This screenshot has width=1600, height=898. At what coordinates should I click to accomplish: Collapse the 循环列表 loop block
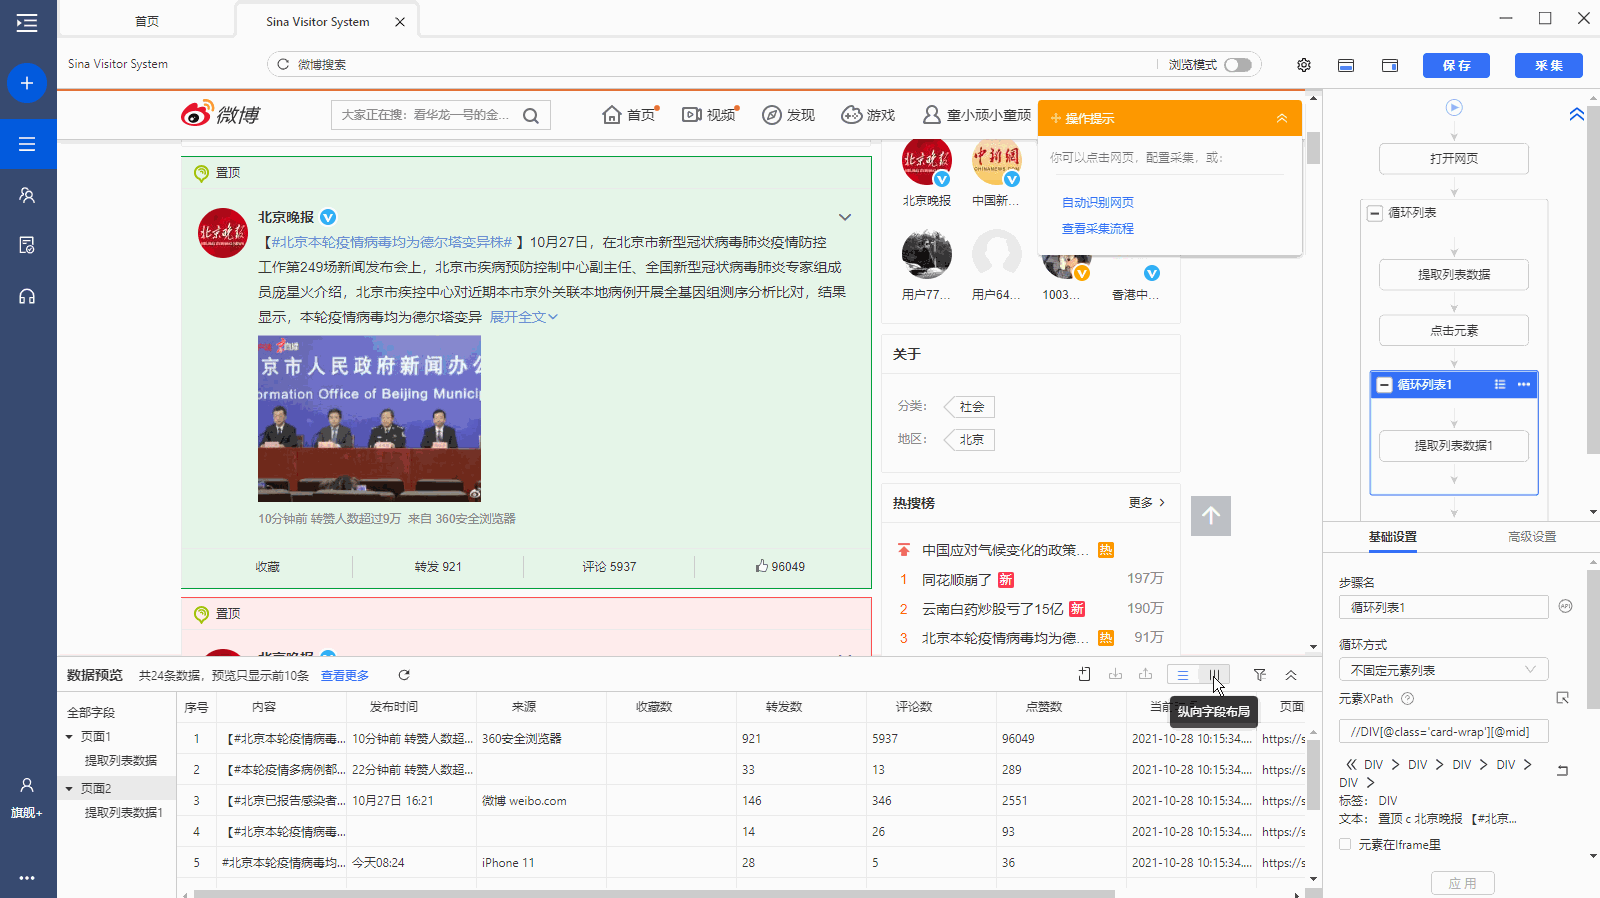1375,213
